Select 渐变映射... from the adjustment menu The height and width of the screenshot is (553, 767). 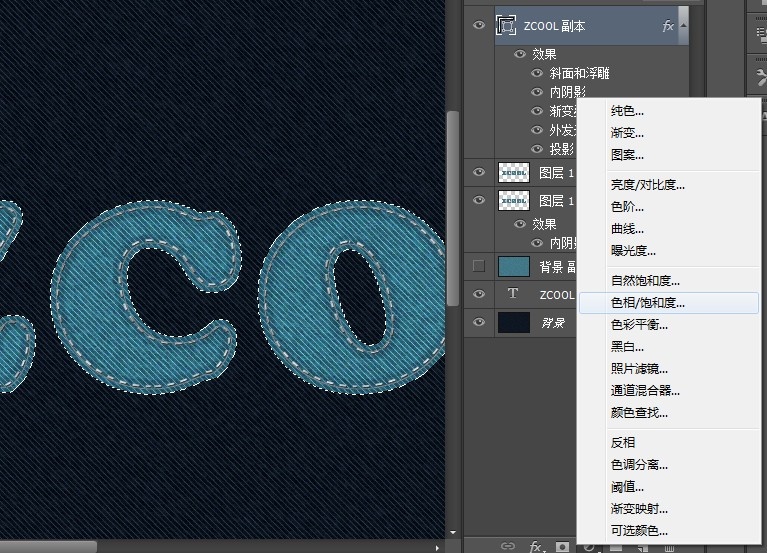pyautogui.click(x=640, y=508)
